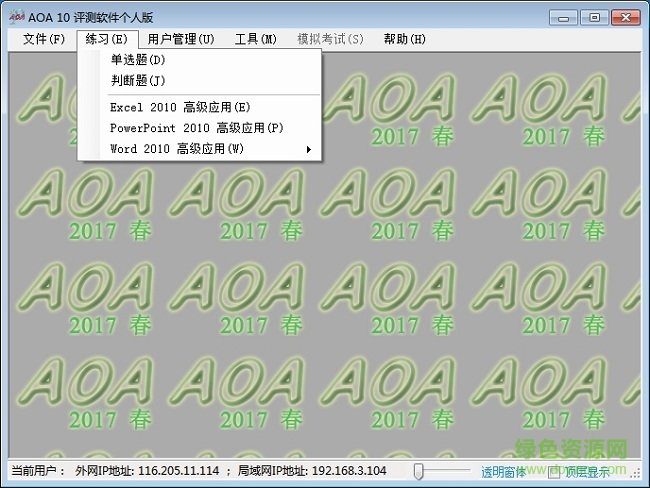Image resolution: width=650 pixels, height=488 pixels.
Task: Choose Word 2010 高级应用(W) entry
Action: click(199, 149)
